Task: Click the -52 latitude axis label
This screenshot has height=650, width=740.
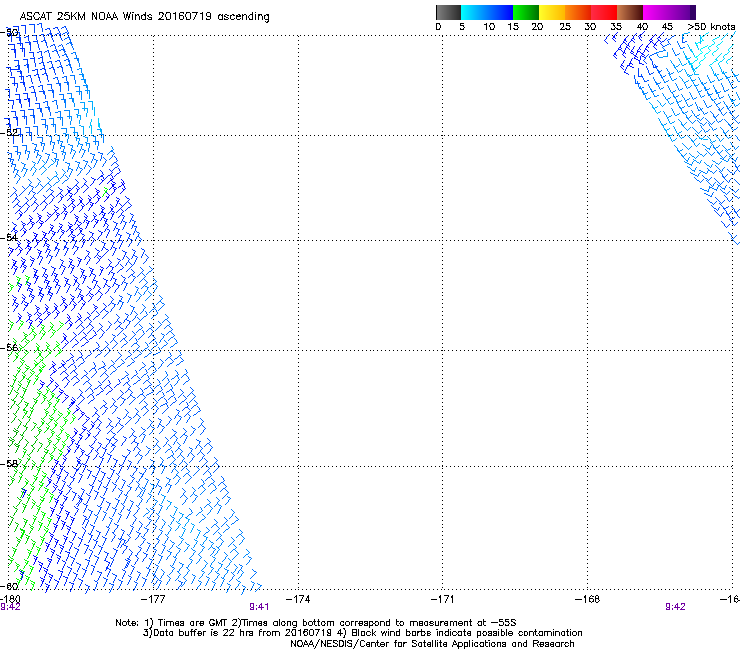Action: (10, 133)
